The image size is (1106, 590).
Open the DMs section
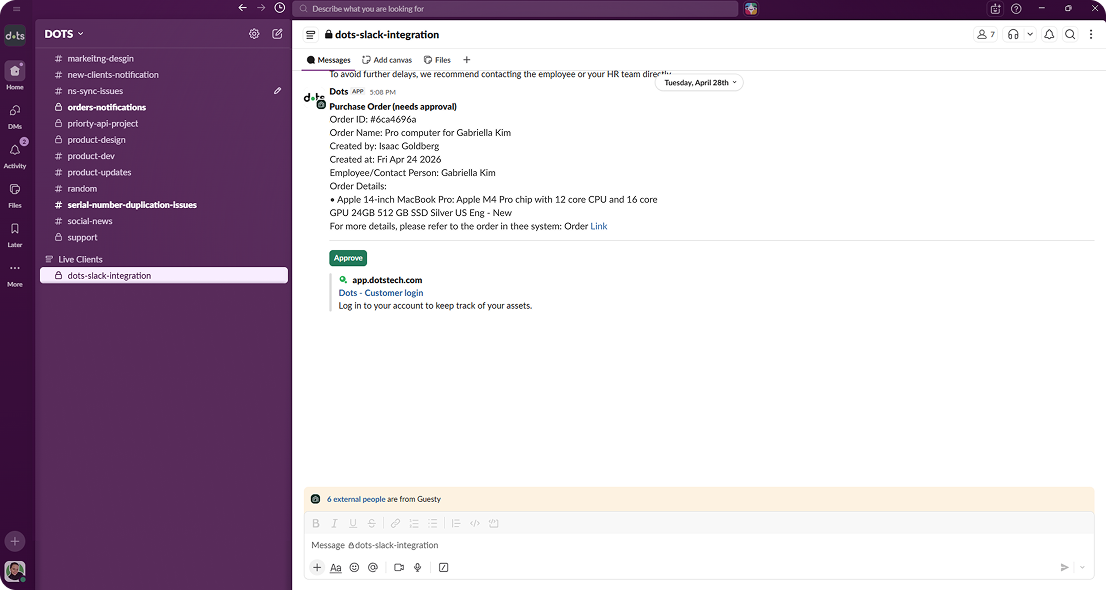[15, 116]
